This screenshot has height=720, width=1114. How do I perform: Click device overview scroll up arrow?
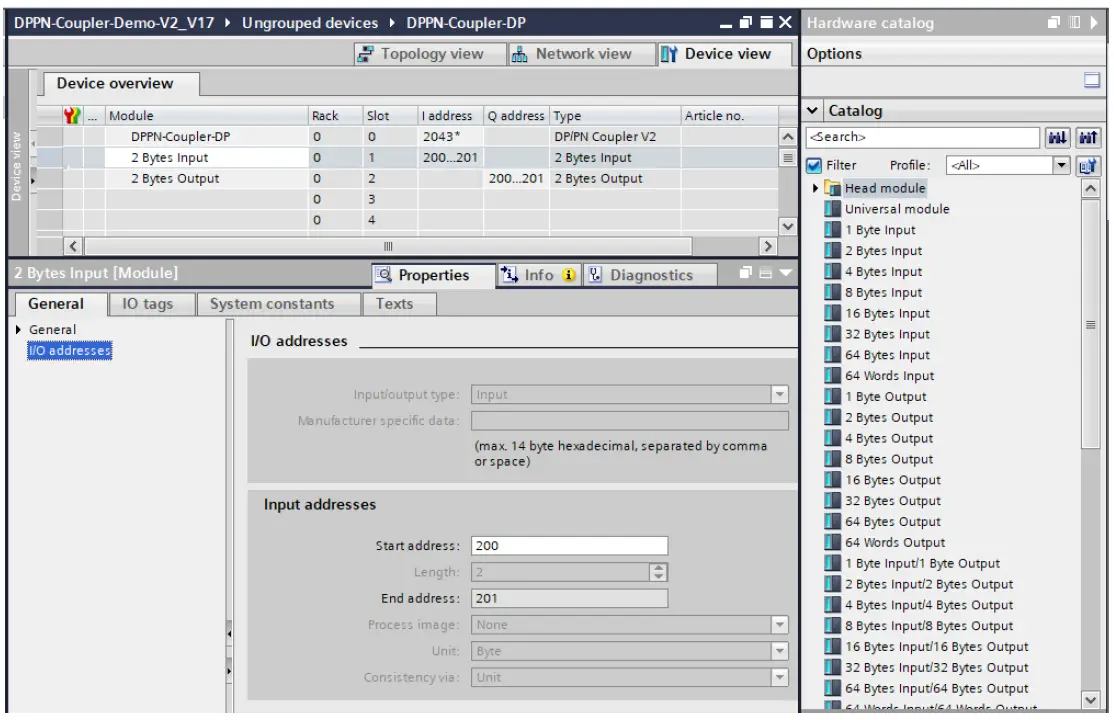pos(787,136)
